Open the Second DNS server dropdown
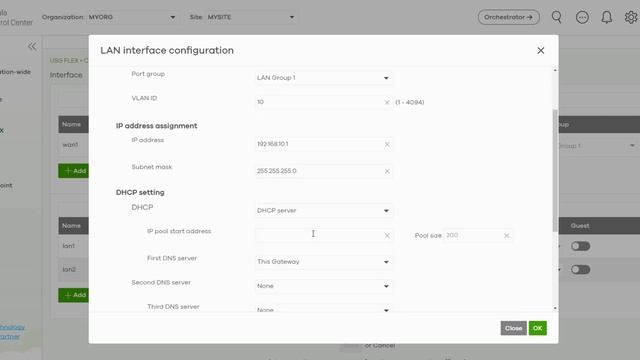640x360 pixels. tap(323, 286)
